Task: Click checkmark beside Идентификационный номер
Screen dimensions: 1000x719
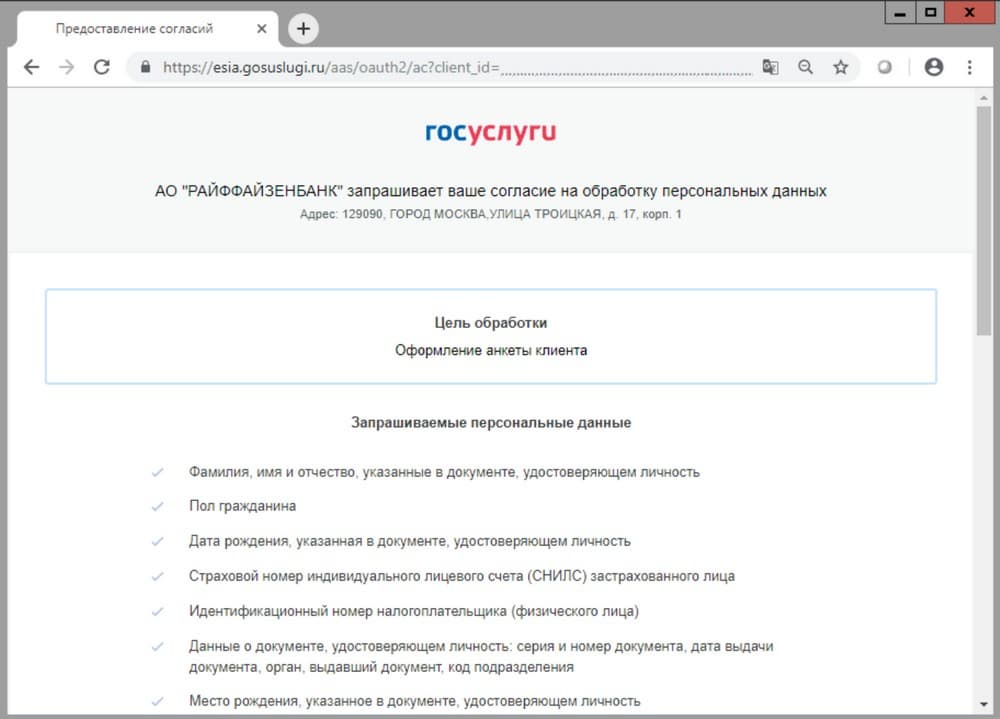Action: click(158, 612)
